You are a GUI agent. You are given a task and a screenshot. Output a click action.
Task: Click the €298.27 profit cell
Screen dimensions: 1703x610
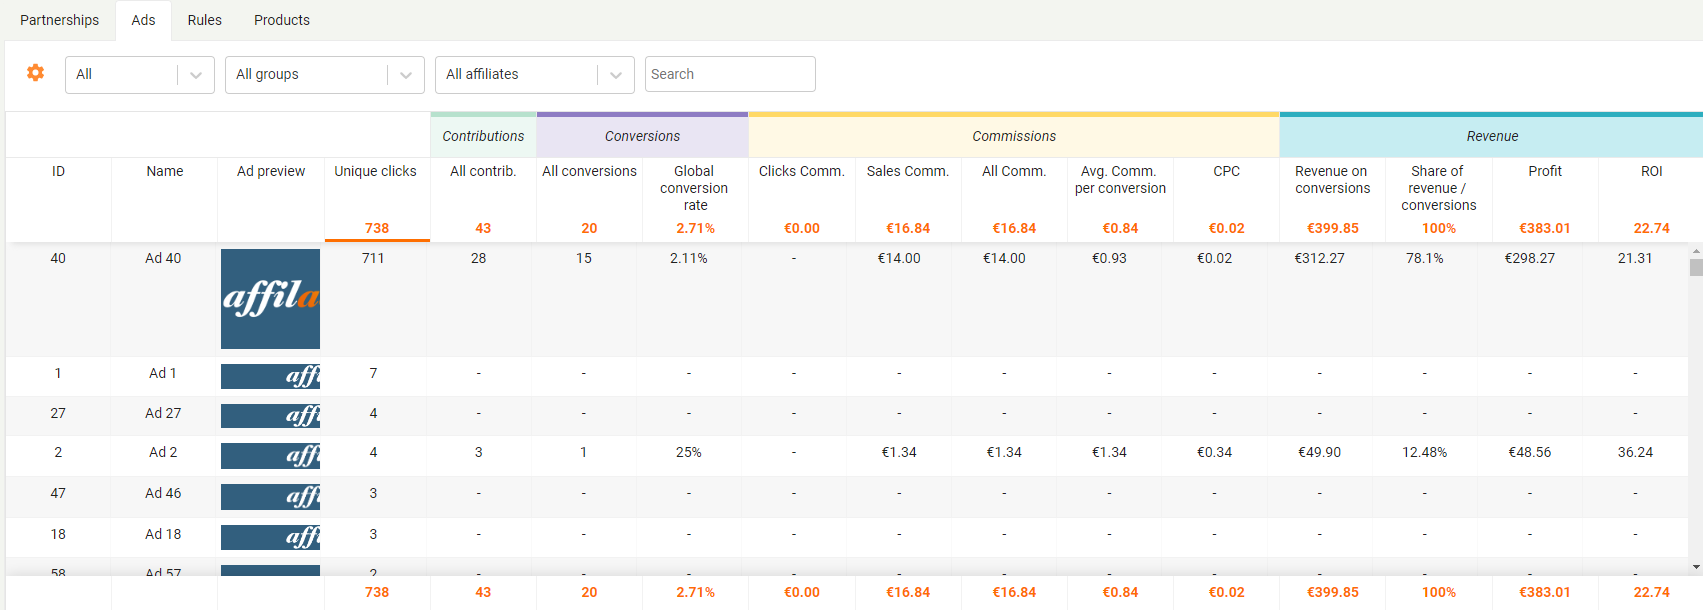pyautogui.click(x=1529, y=258)
